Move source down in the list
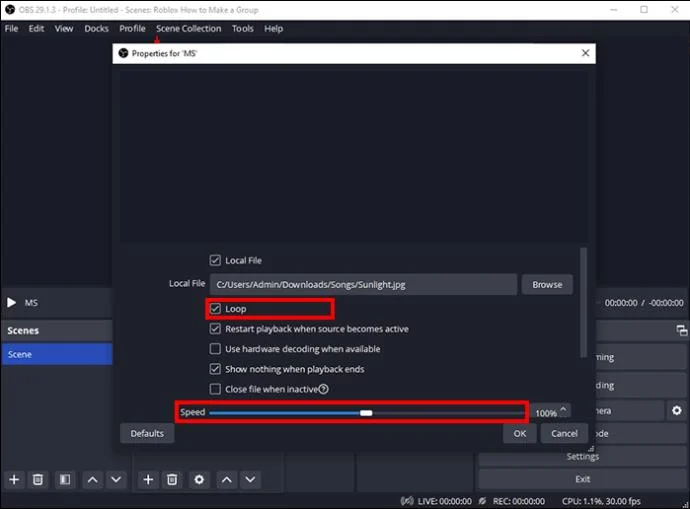 [x=250, y=480]
